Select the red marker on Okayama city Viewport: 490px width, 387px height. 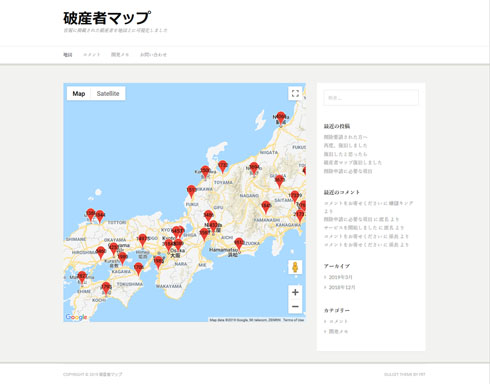point(113,249)
